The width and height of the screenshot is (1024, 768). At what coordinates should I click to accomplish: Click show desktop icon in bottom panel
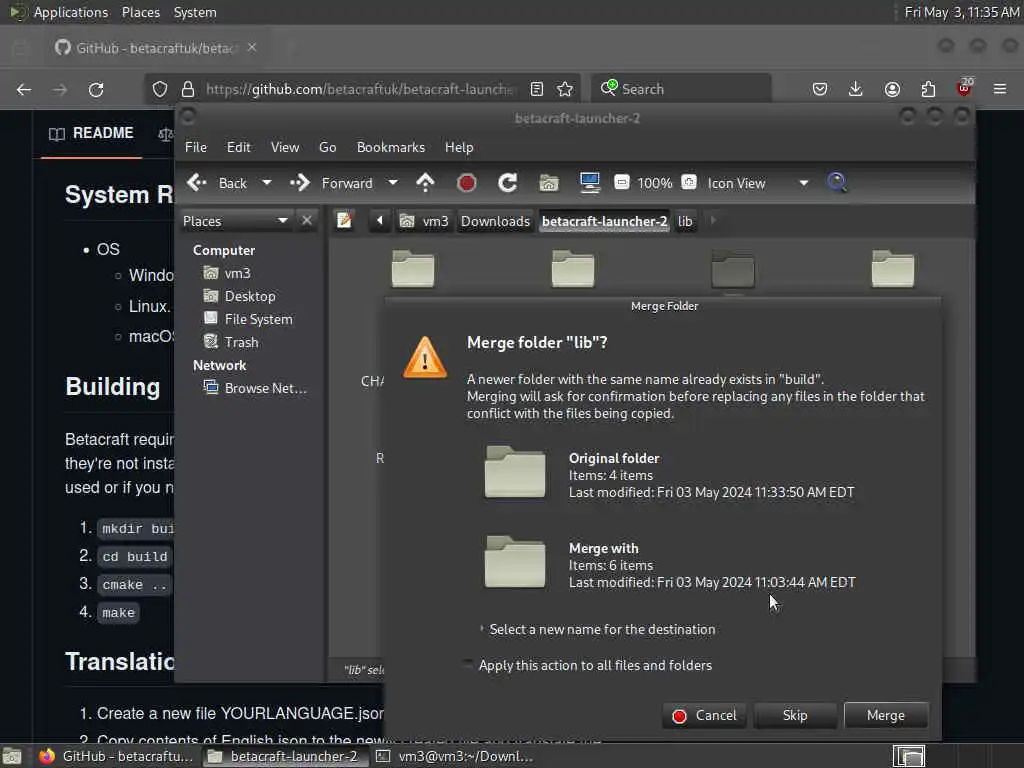pos(12,756)
